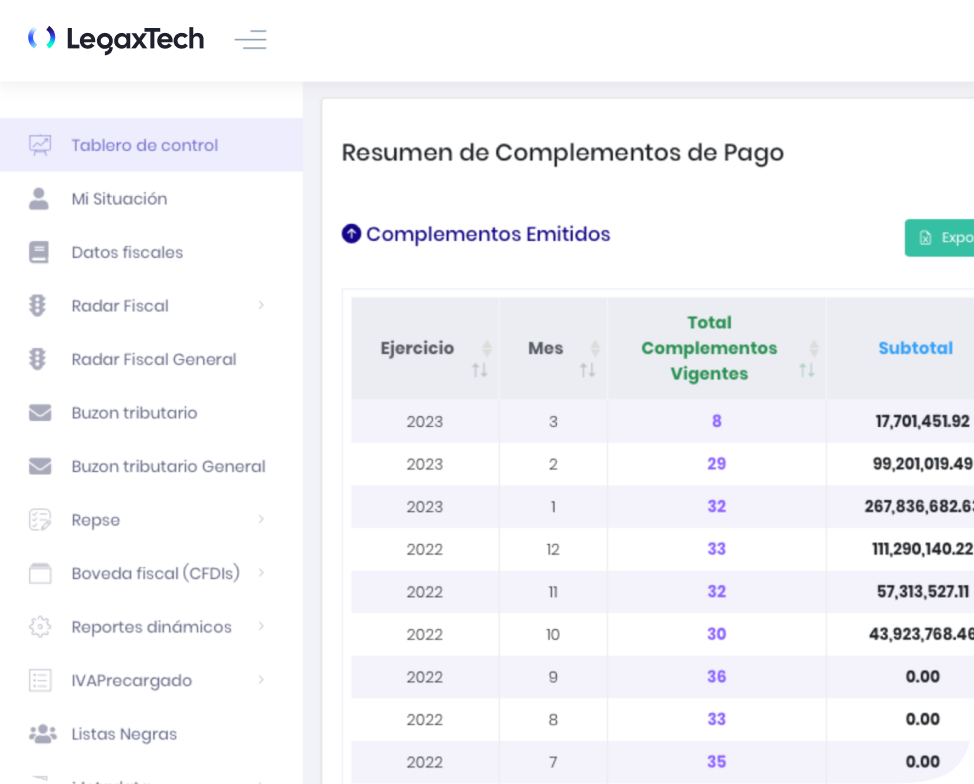
Task: Open Buzon tributario envelope icon
Action: [x=40, y=413]
